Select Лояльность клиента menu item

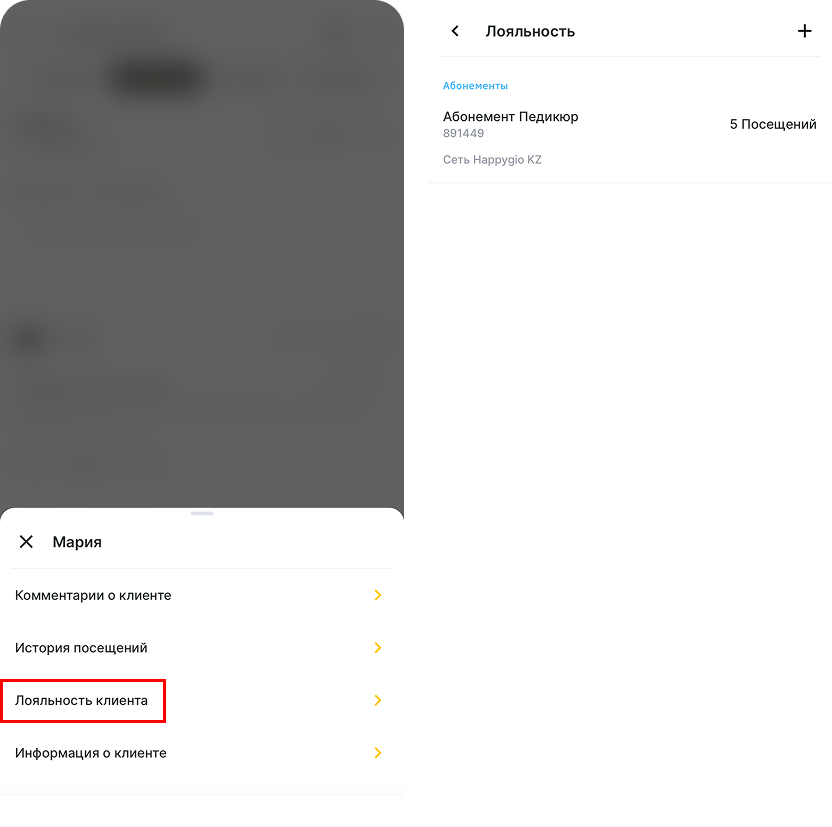pos(202,700)
